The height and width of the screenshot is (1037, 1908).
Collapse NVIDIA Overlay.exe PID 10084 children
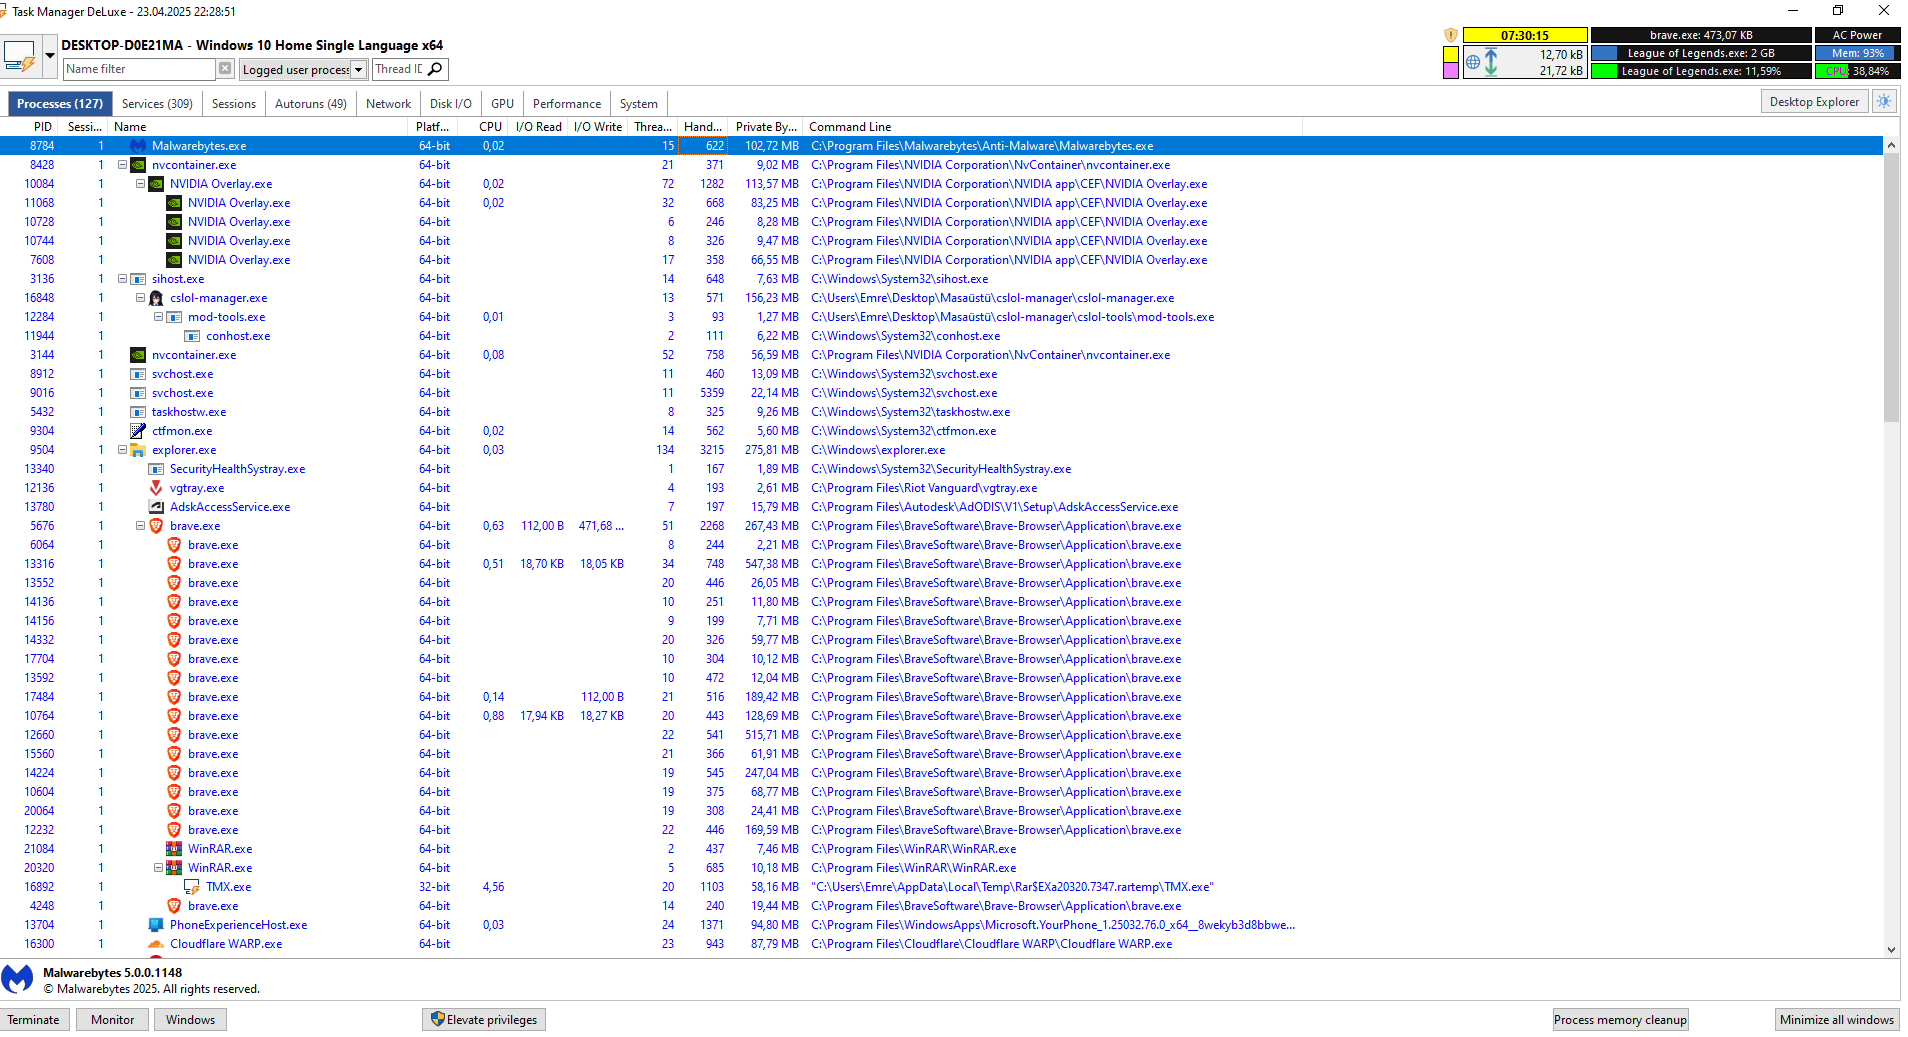(140, 184)
